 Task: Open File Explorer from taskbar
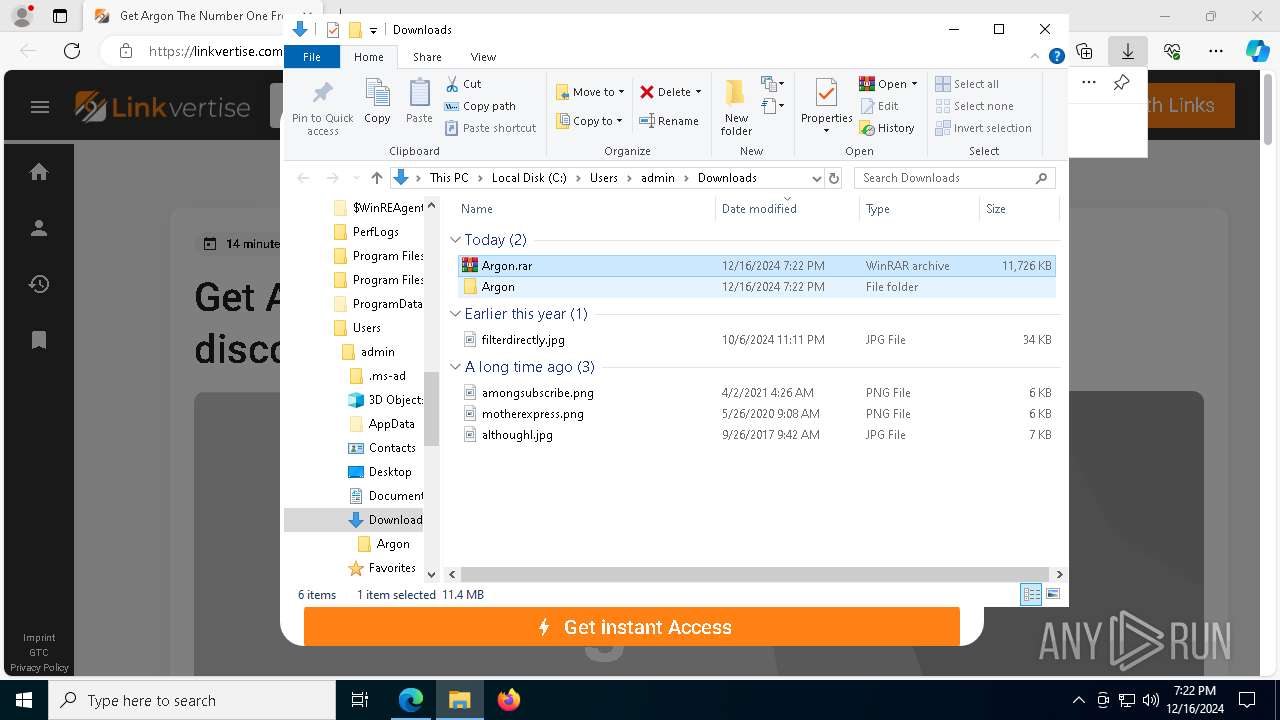coord(459,700)
